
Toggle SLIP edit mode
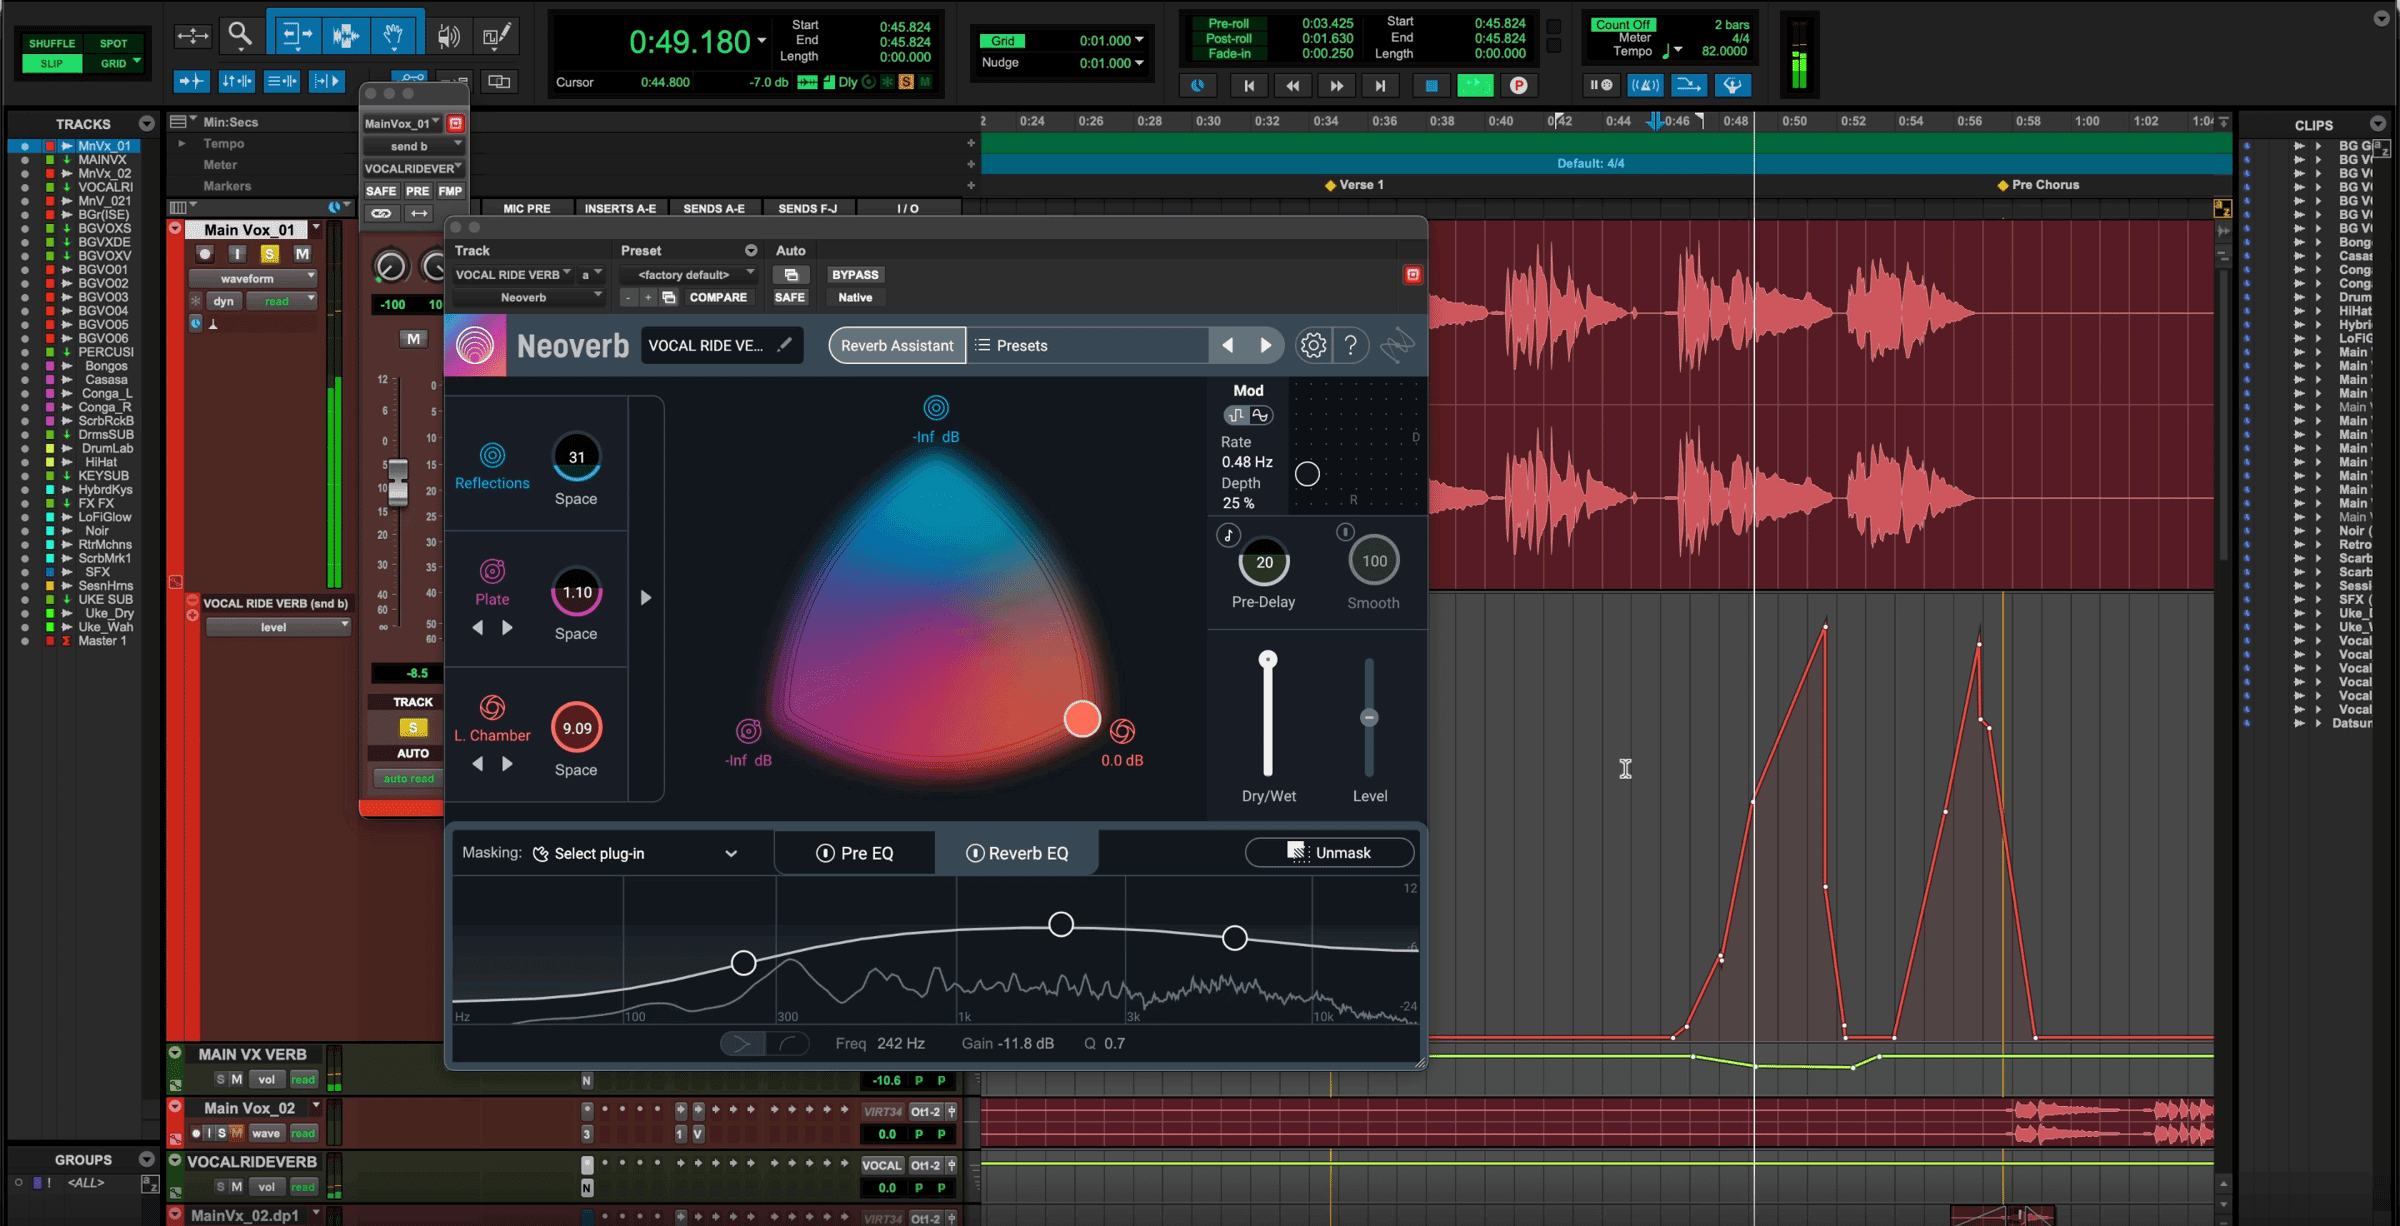point(52,63)
